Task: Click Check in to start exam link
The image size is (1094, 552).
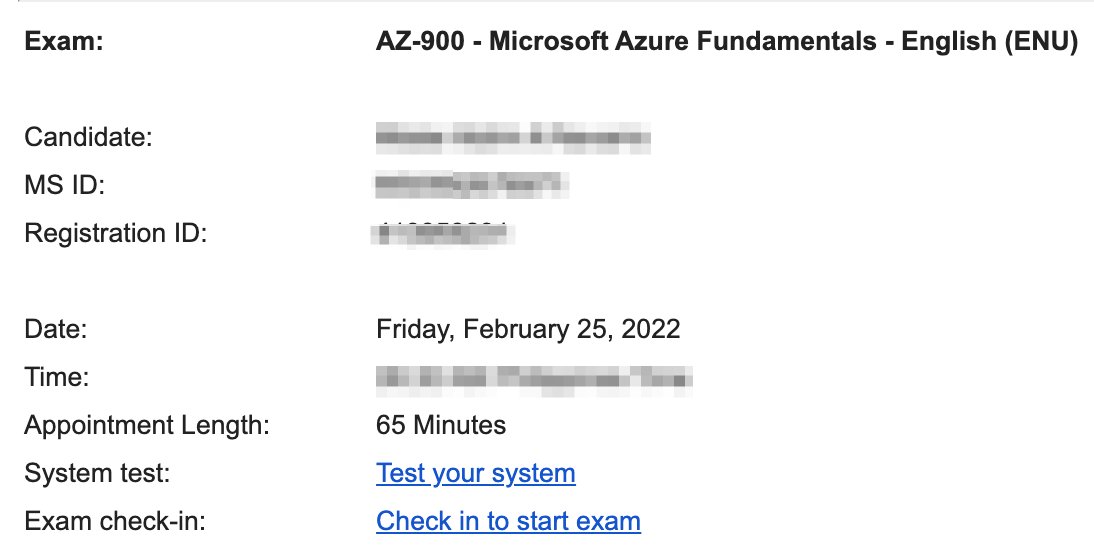Action: (x=508, y=521)
